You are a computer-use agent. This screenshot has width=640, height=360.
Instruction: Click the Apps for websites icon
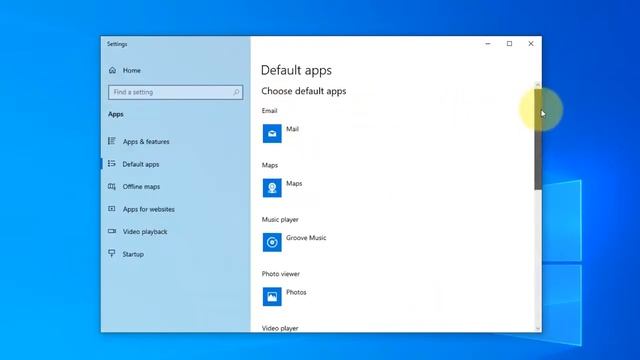111,209
